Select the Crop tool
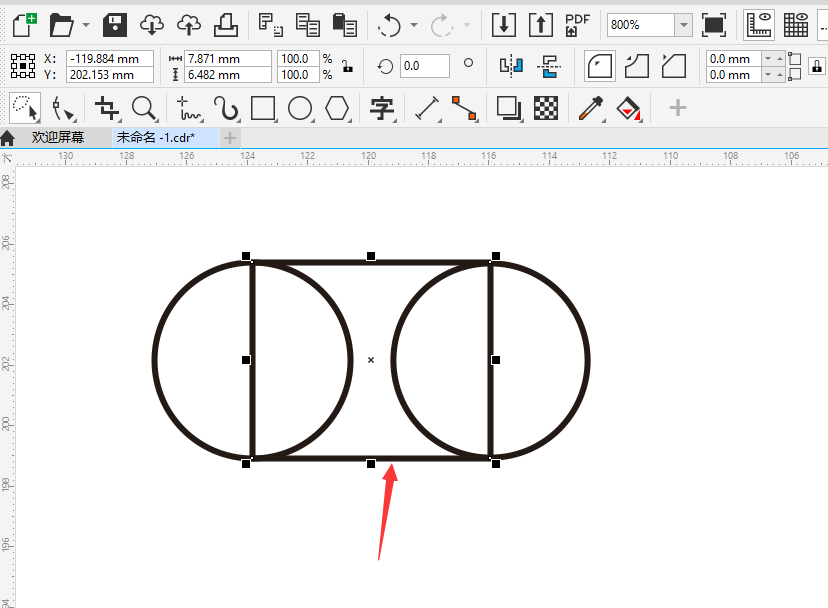828x608 pixels. coord(106,108)
